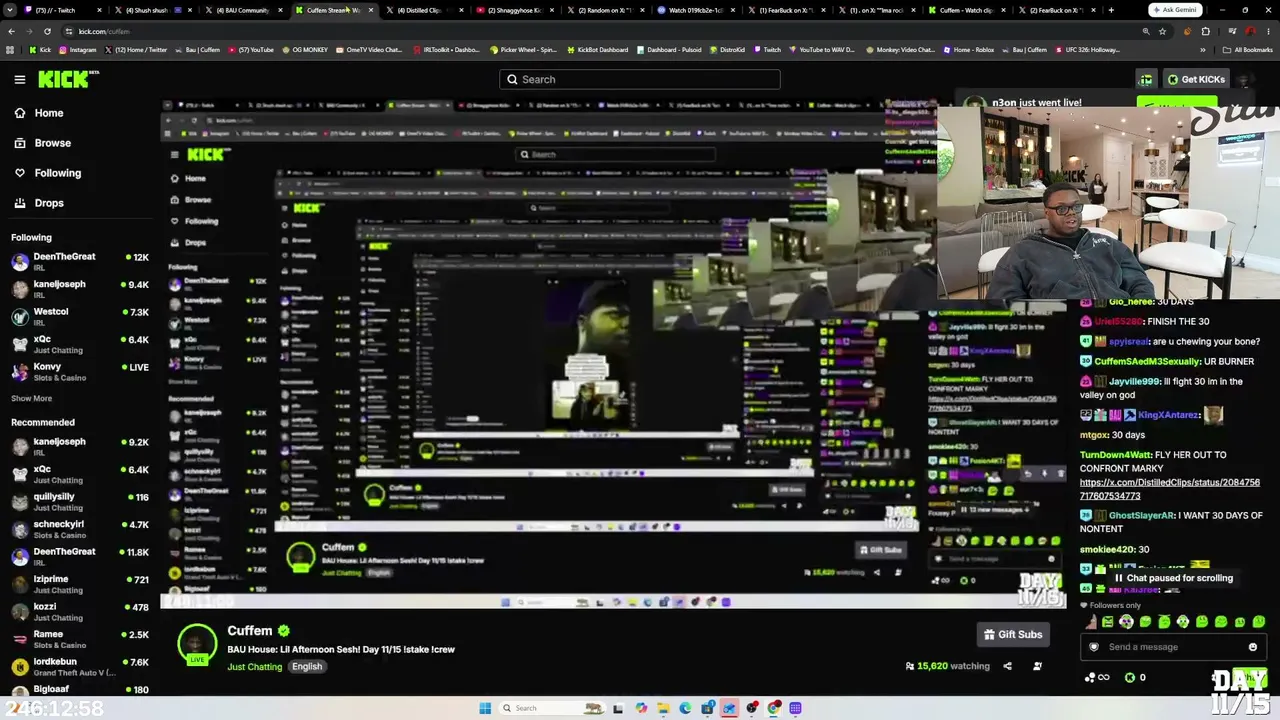
Task: Open the emoji picker in chat input
Action: pos(1252,647)
